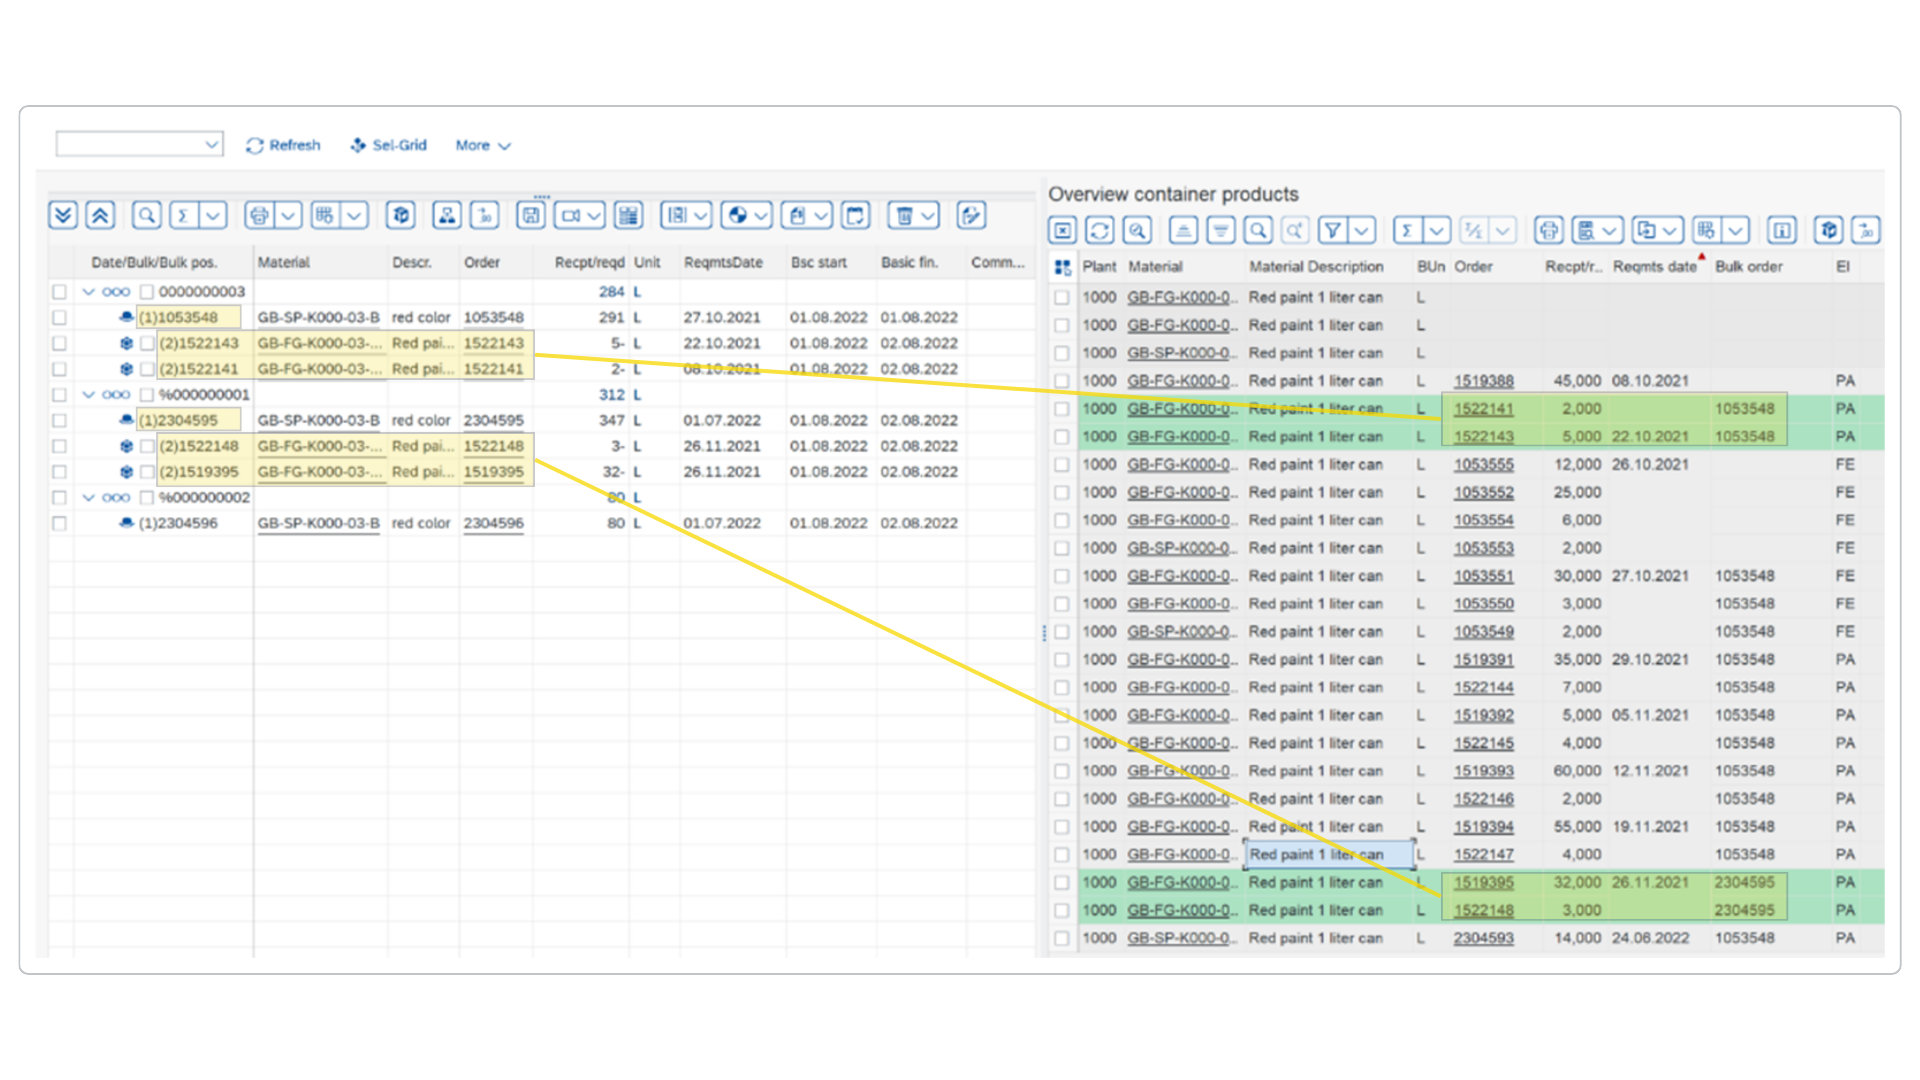This screenshot has width=1920, height=1080.
Task: Activate the Filter icon in the right panel toolbar
Action: tap(1333, 229)
